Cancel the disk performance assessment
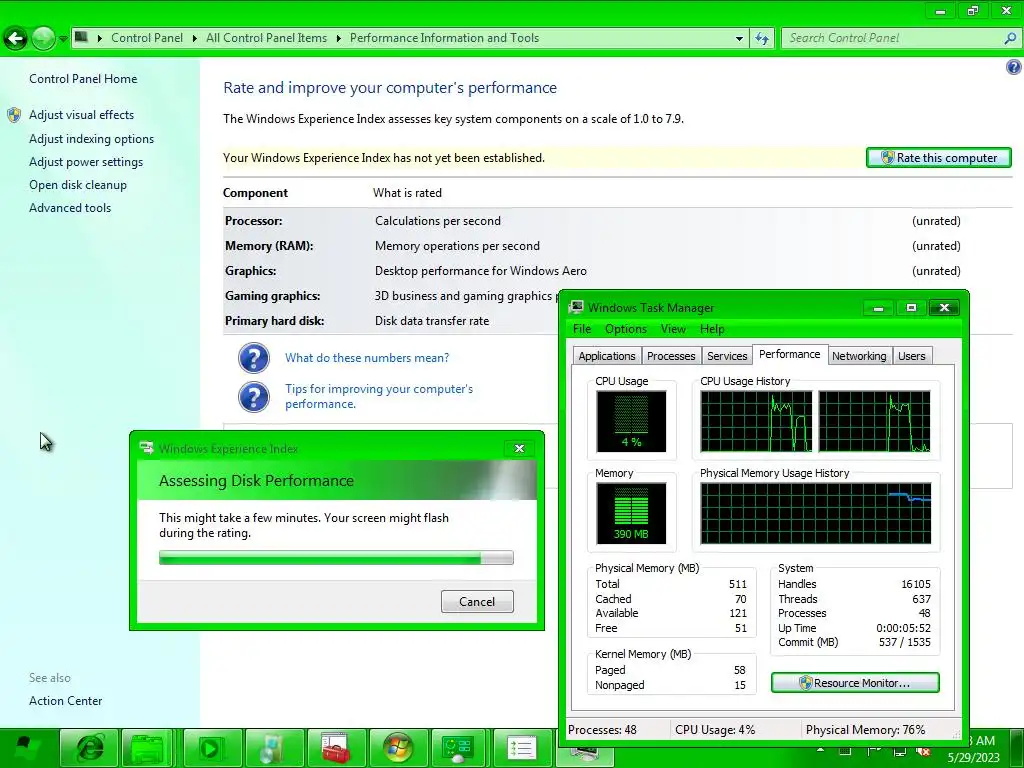Image resolution: width=1024 pixels, height=768 pixels. (477, 601)
